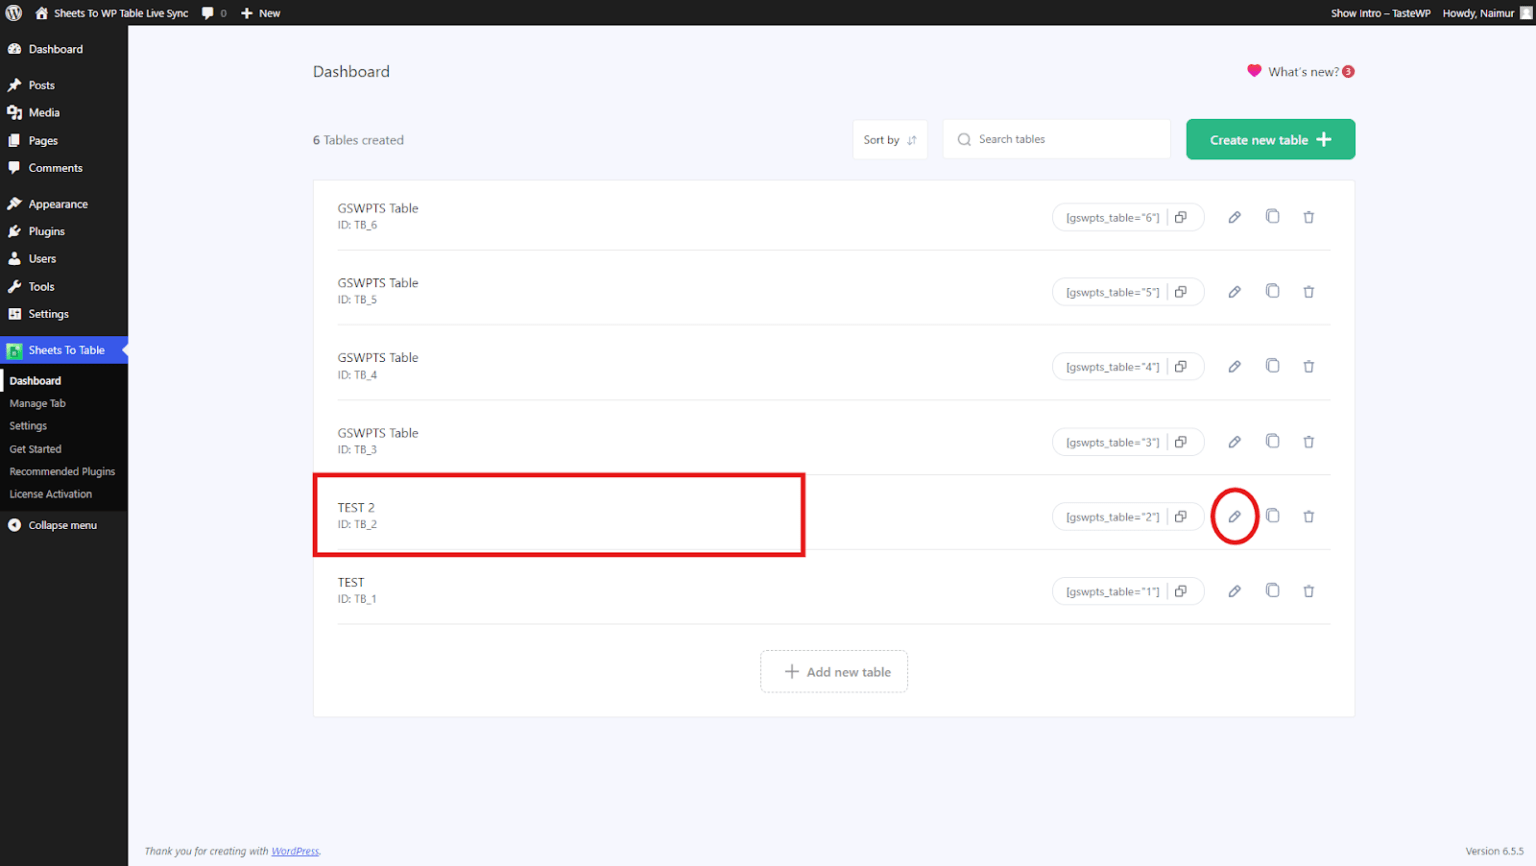
Task: Click the Add new table button
Action: 834,671
